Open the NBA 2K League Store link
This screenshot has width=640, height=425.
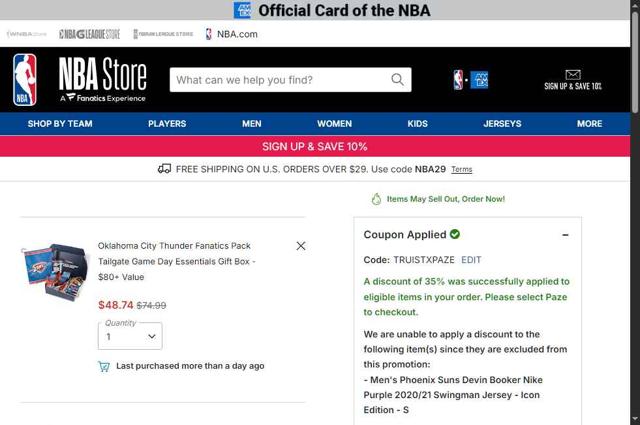[x=163, y=34]
